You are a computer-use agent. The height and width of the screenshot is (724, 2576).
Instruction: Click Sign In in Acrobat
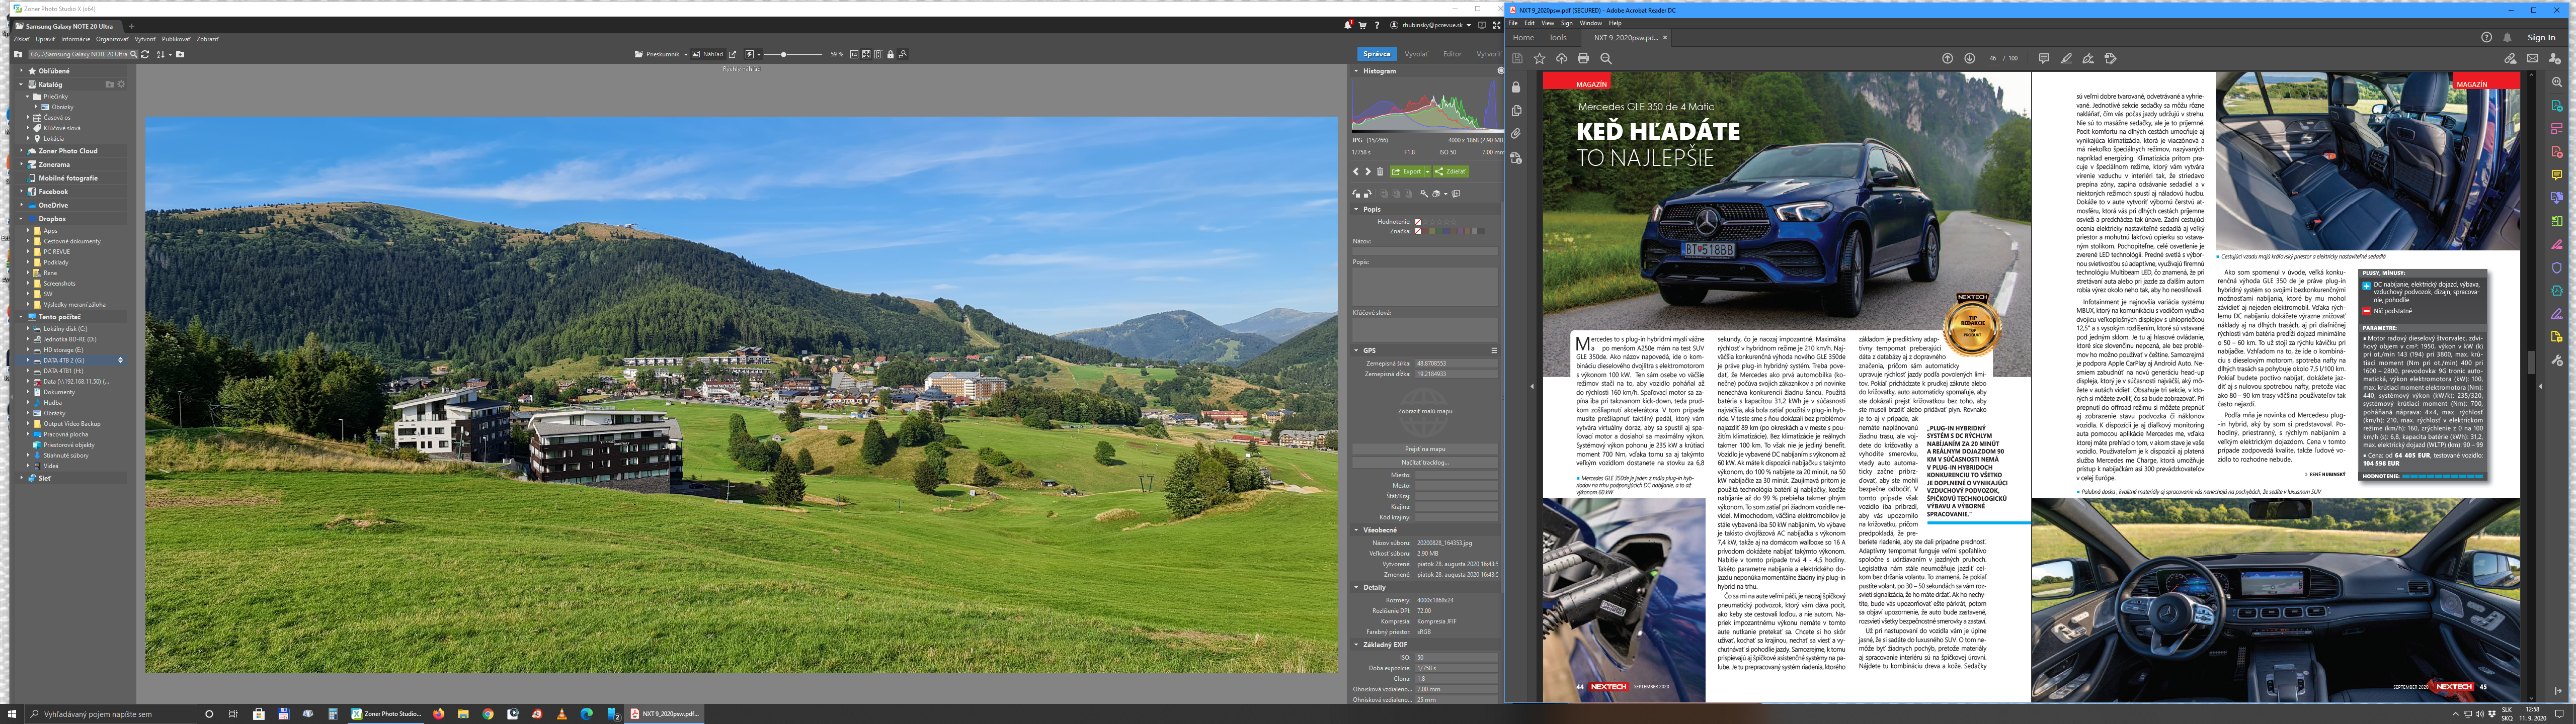(2541, 37)
